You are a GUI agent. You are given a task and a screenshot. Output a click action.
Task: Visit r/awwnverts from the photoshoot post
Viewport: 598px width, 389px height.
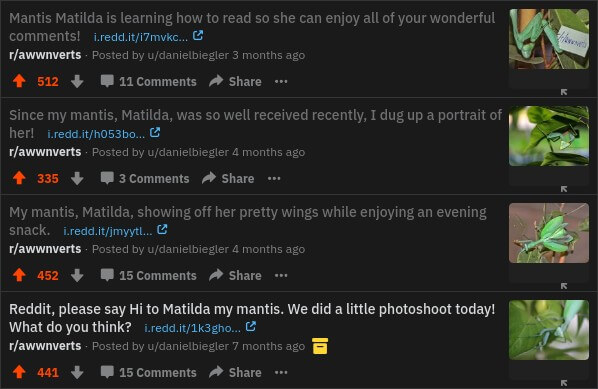pyautogui.click(x=45, y=346)
